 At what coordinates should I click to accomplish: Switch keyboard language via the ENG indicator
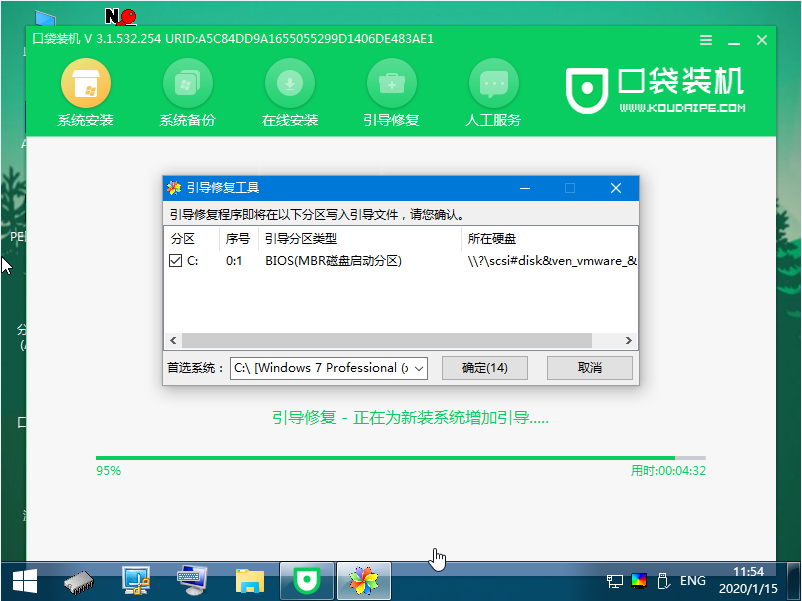(x=692, y=580)
